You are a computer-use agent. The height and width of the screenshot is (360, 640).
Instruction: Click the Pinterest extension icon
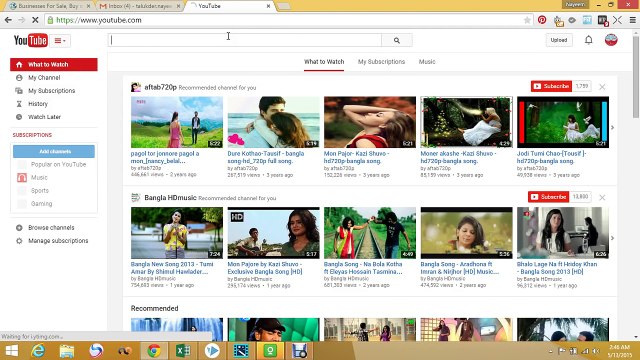(x=542, y=20)
